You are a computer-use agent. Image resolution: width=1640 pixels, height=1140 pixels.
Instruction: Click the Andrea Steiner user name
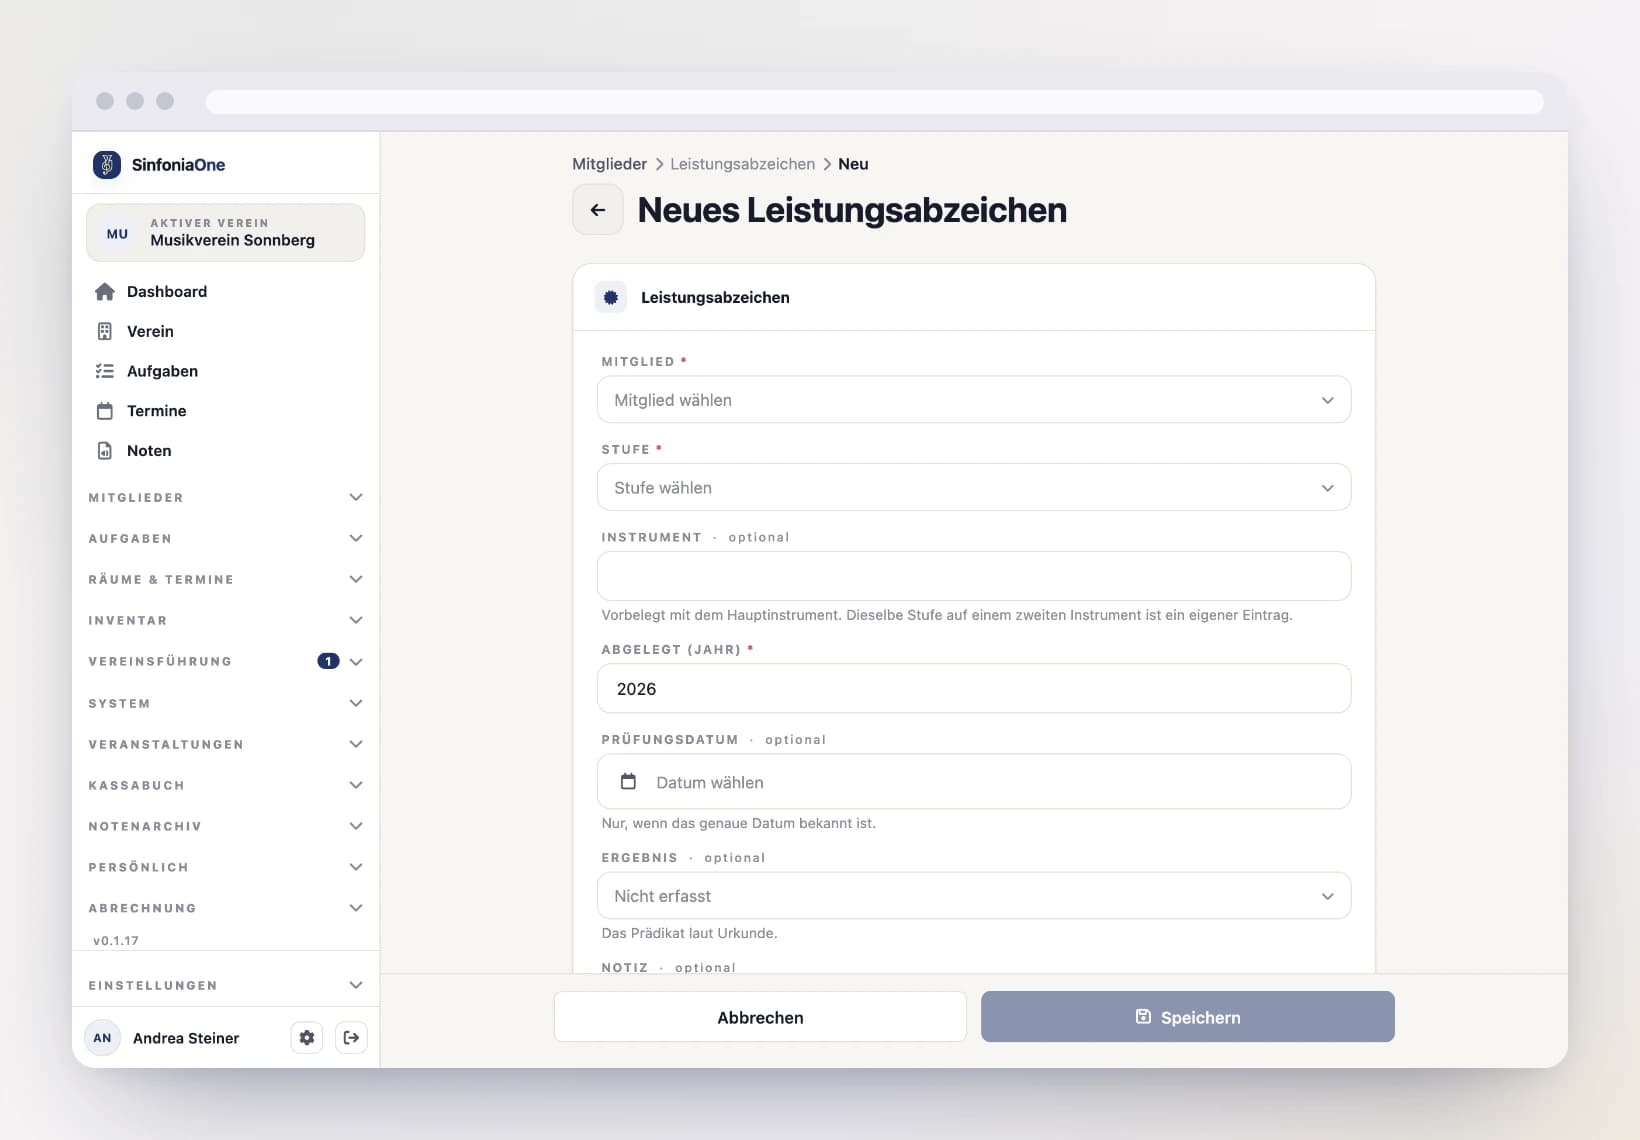tap(186, 1039)
